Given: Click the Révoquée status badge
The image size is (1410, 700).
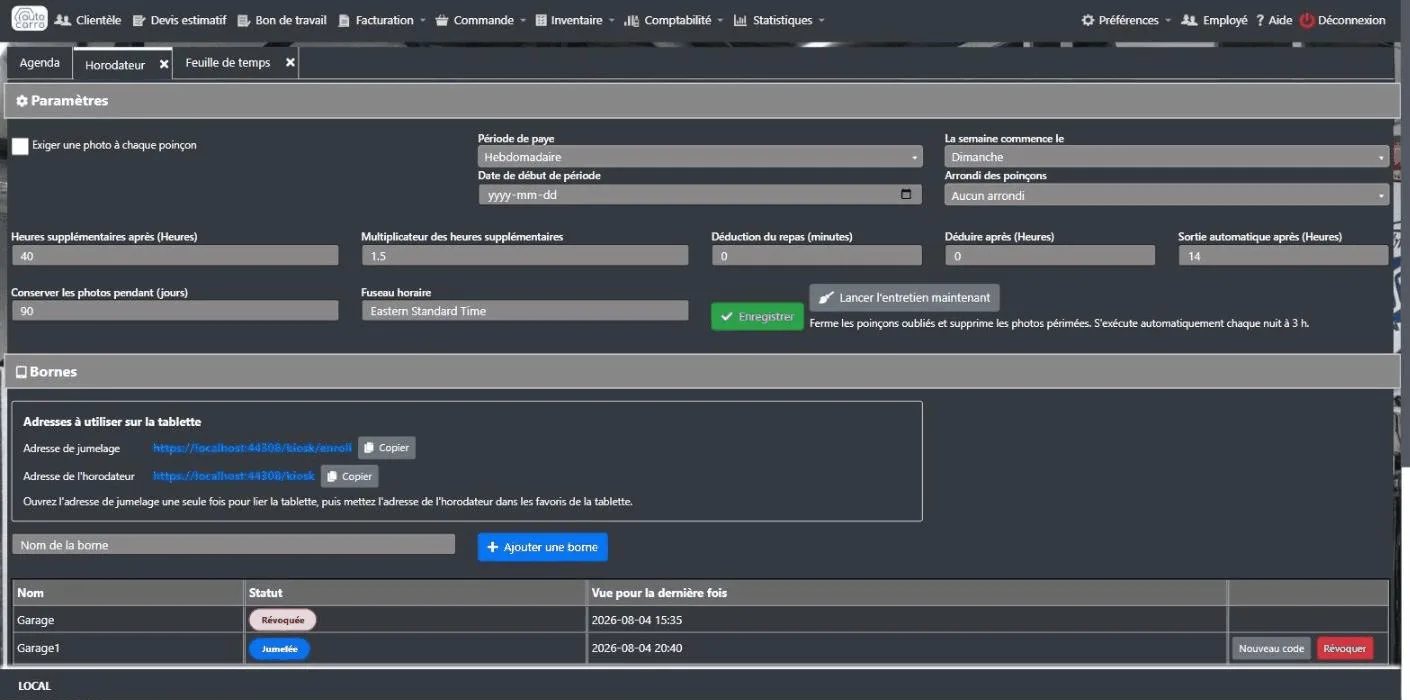Looking at the screenshot, I should [x=283, y=620].
